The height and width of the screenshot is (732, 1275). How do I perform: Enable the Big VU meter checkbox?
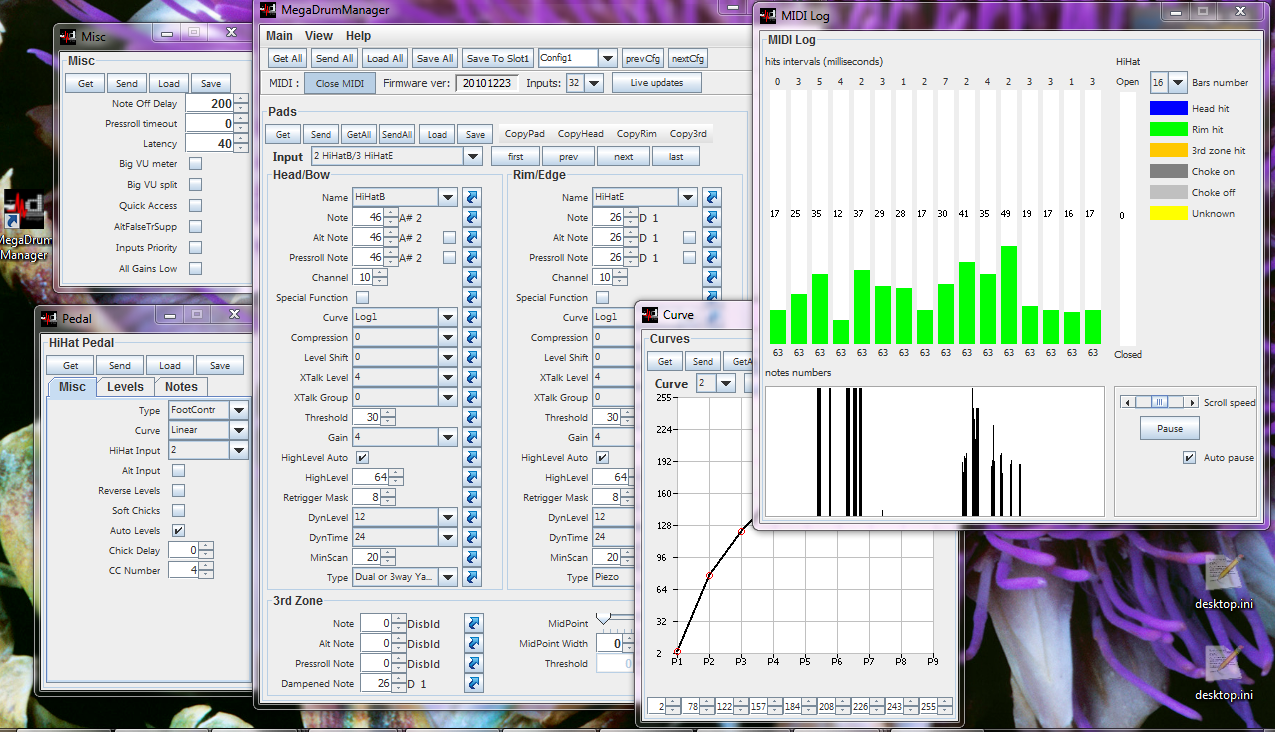click(196, 164)
